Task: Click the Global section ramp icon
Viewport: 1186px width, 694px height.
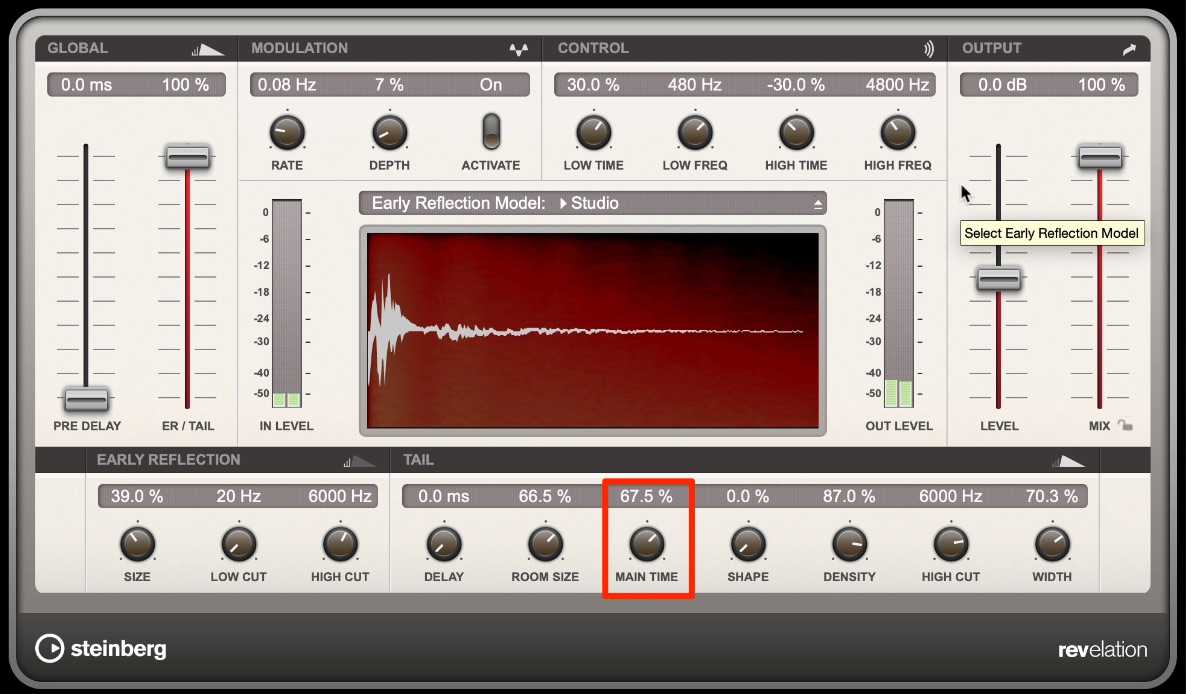Action: tap(207, 50)
